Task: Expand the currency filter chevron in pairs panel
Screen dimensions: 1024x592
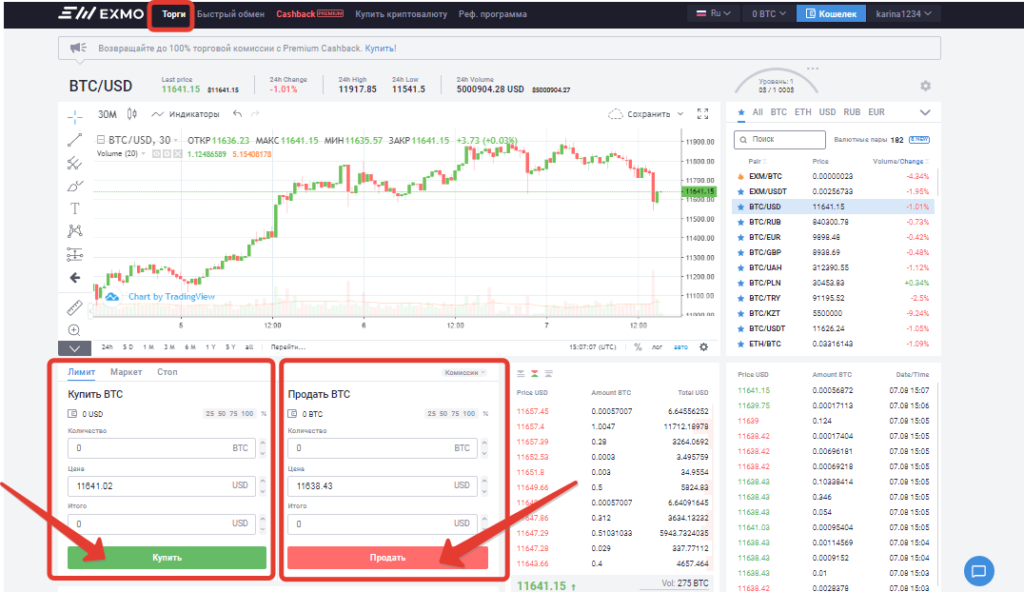Action: tap(925, 112)
